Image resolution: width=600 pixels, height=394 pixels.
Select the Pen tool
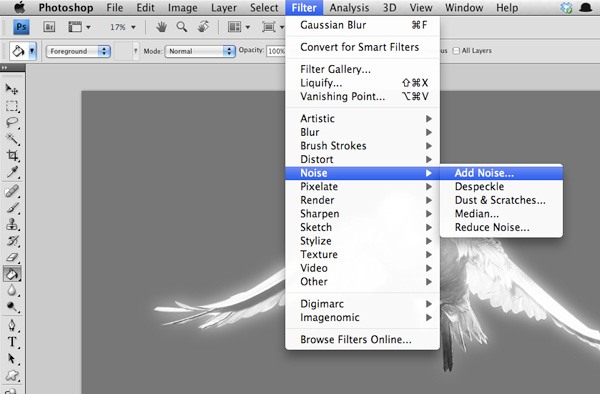tap(12, 326)
